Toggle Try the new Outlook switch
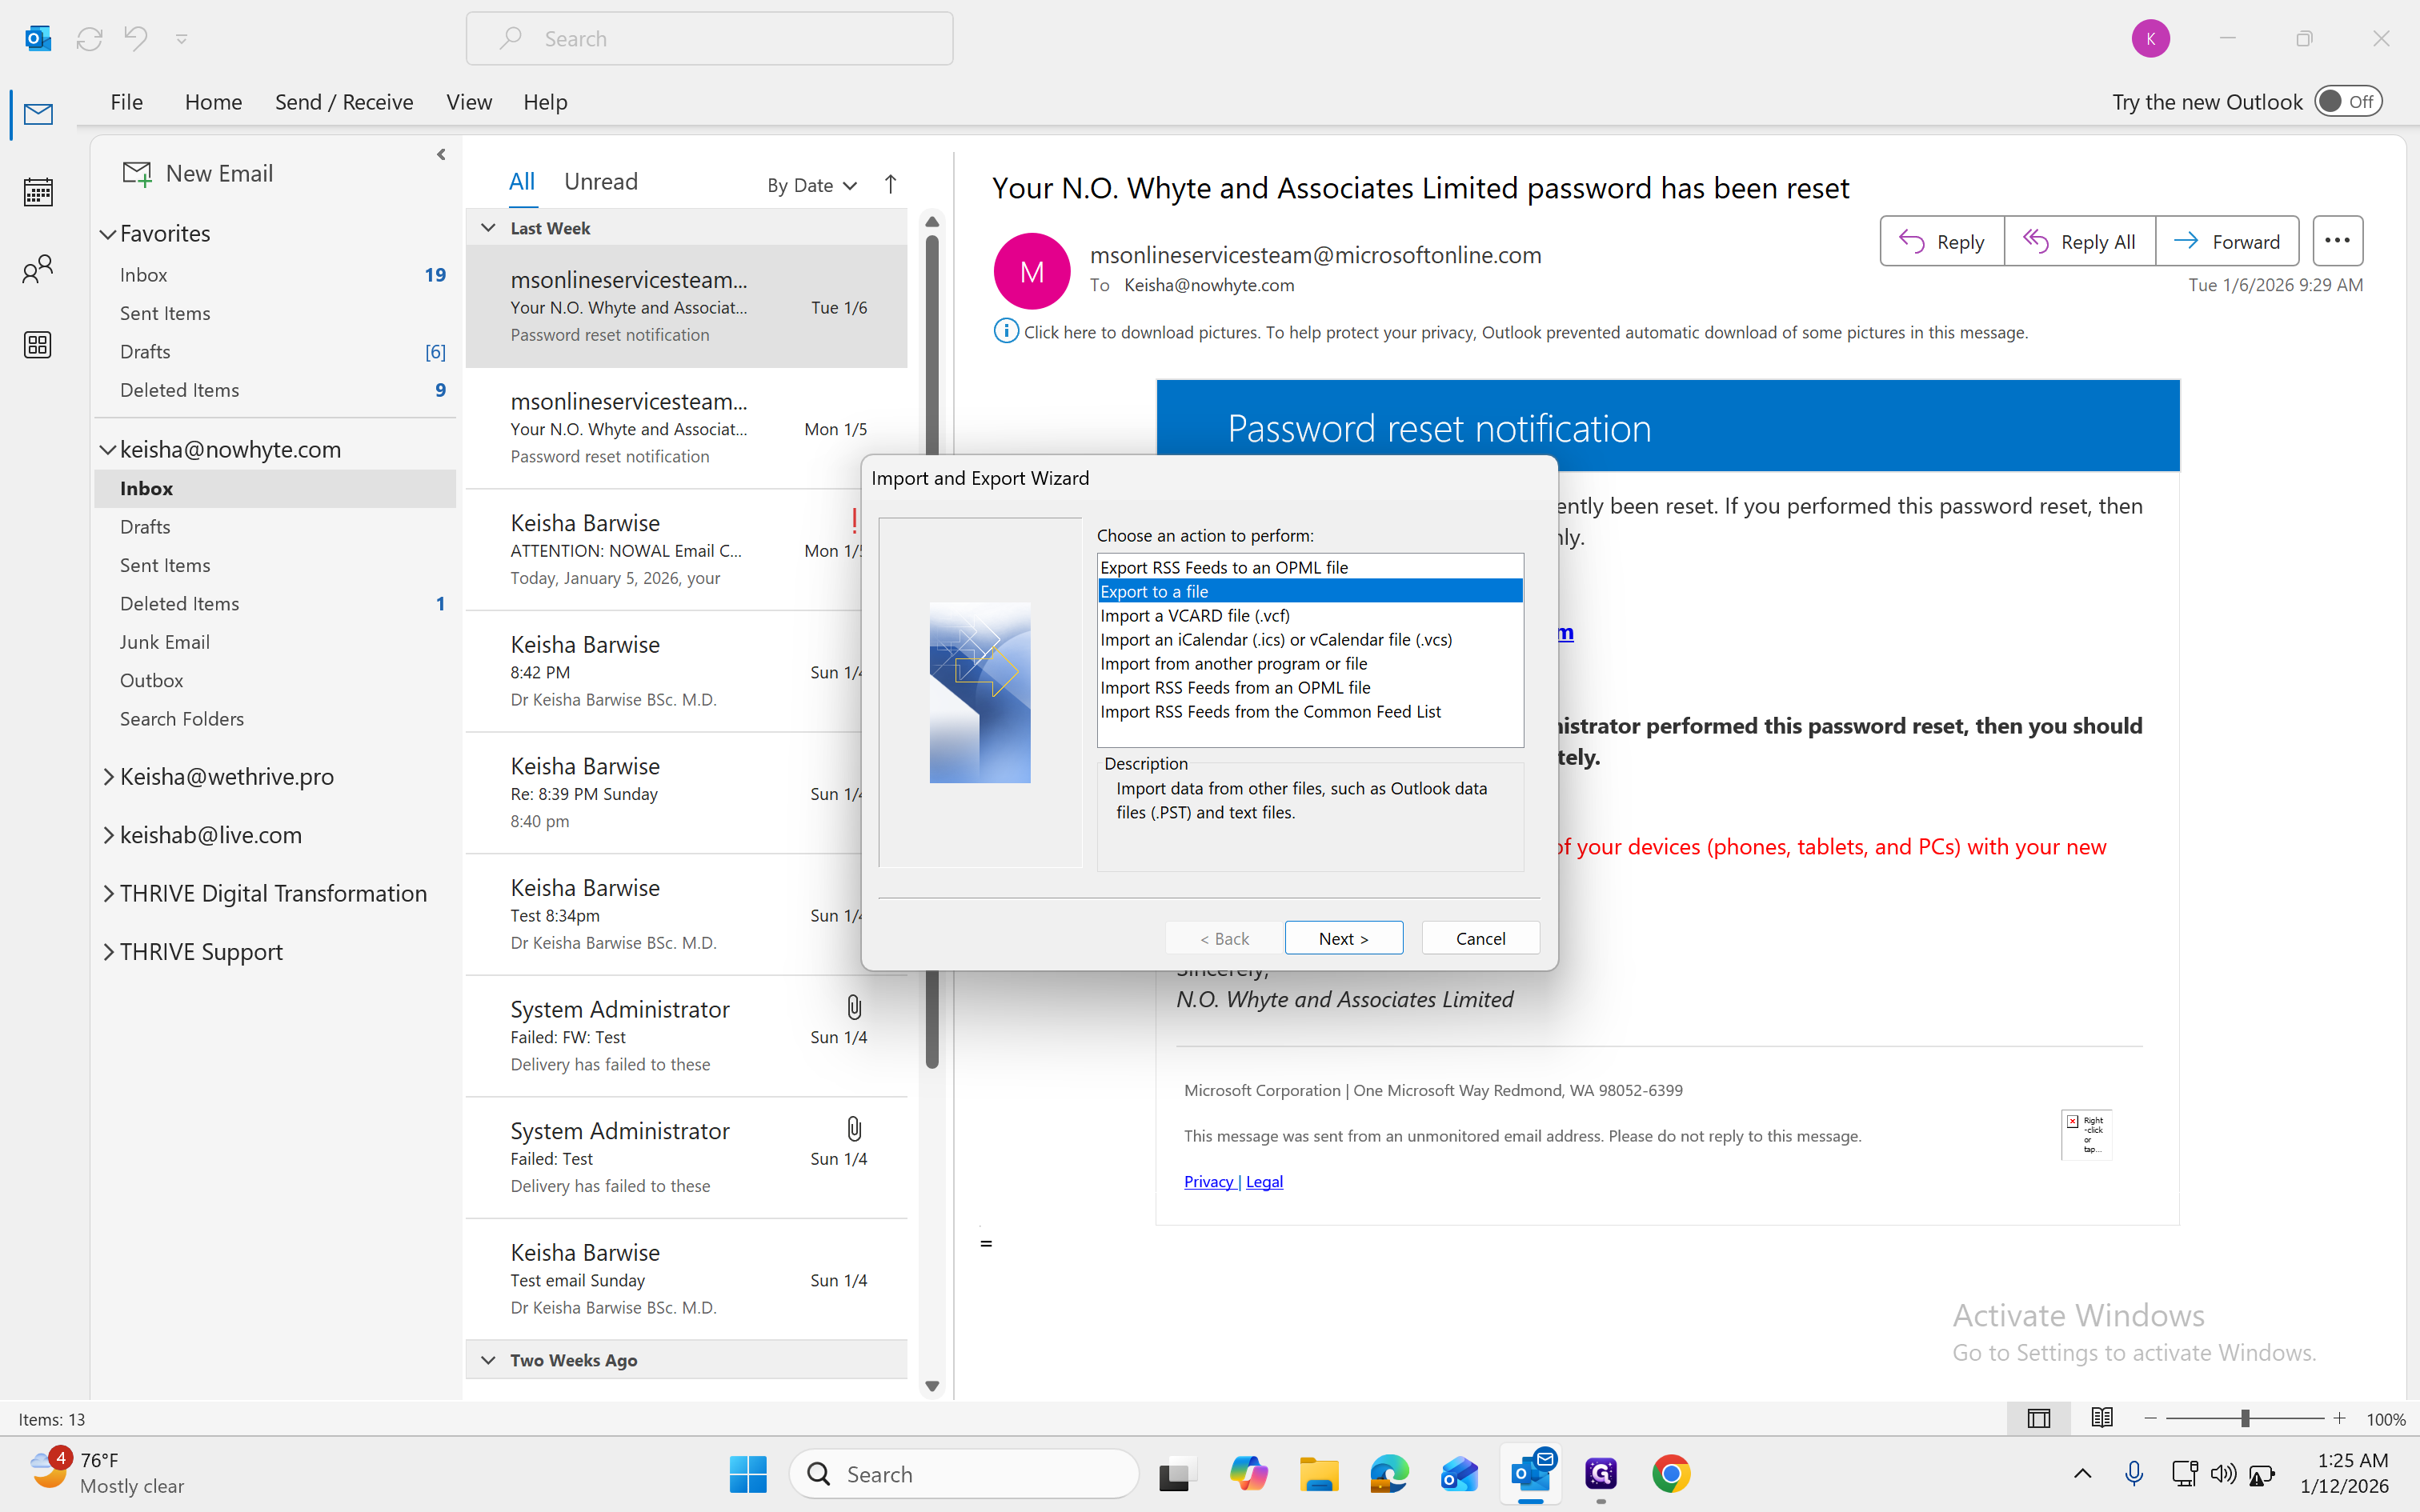This screenshot has height=1512, width=2420. pyautogui.click(x=2348, y=101)
